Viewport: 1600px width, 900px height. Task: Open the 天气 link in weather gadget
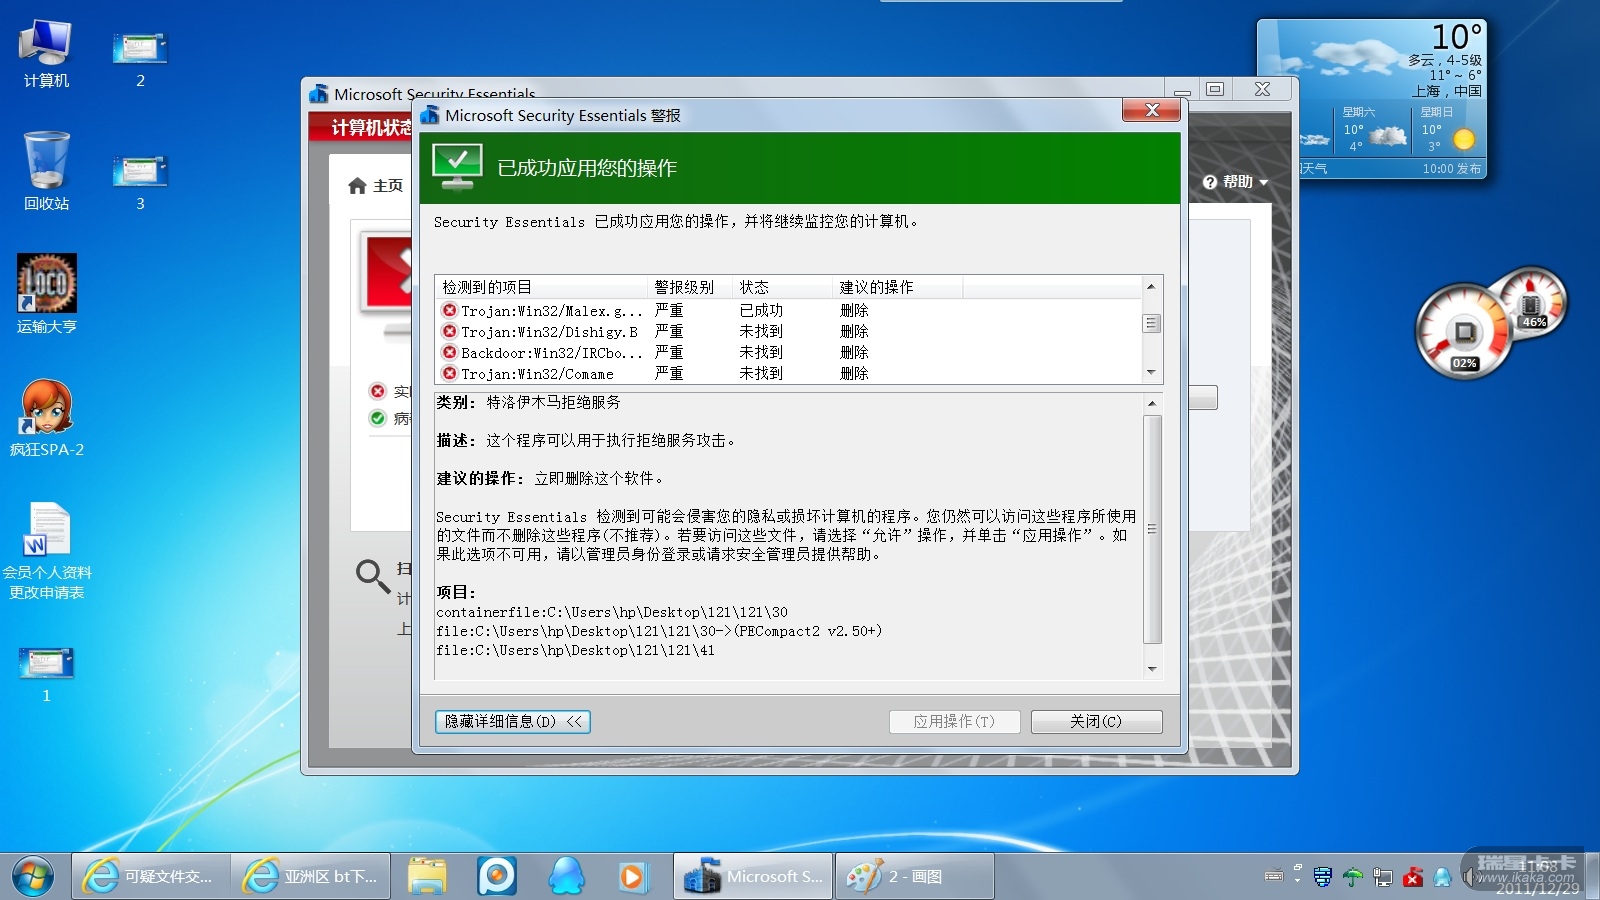tap(1314, 169)
